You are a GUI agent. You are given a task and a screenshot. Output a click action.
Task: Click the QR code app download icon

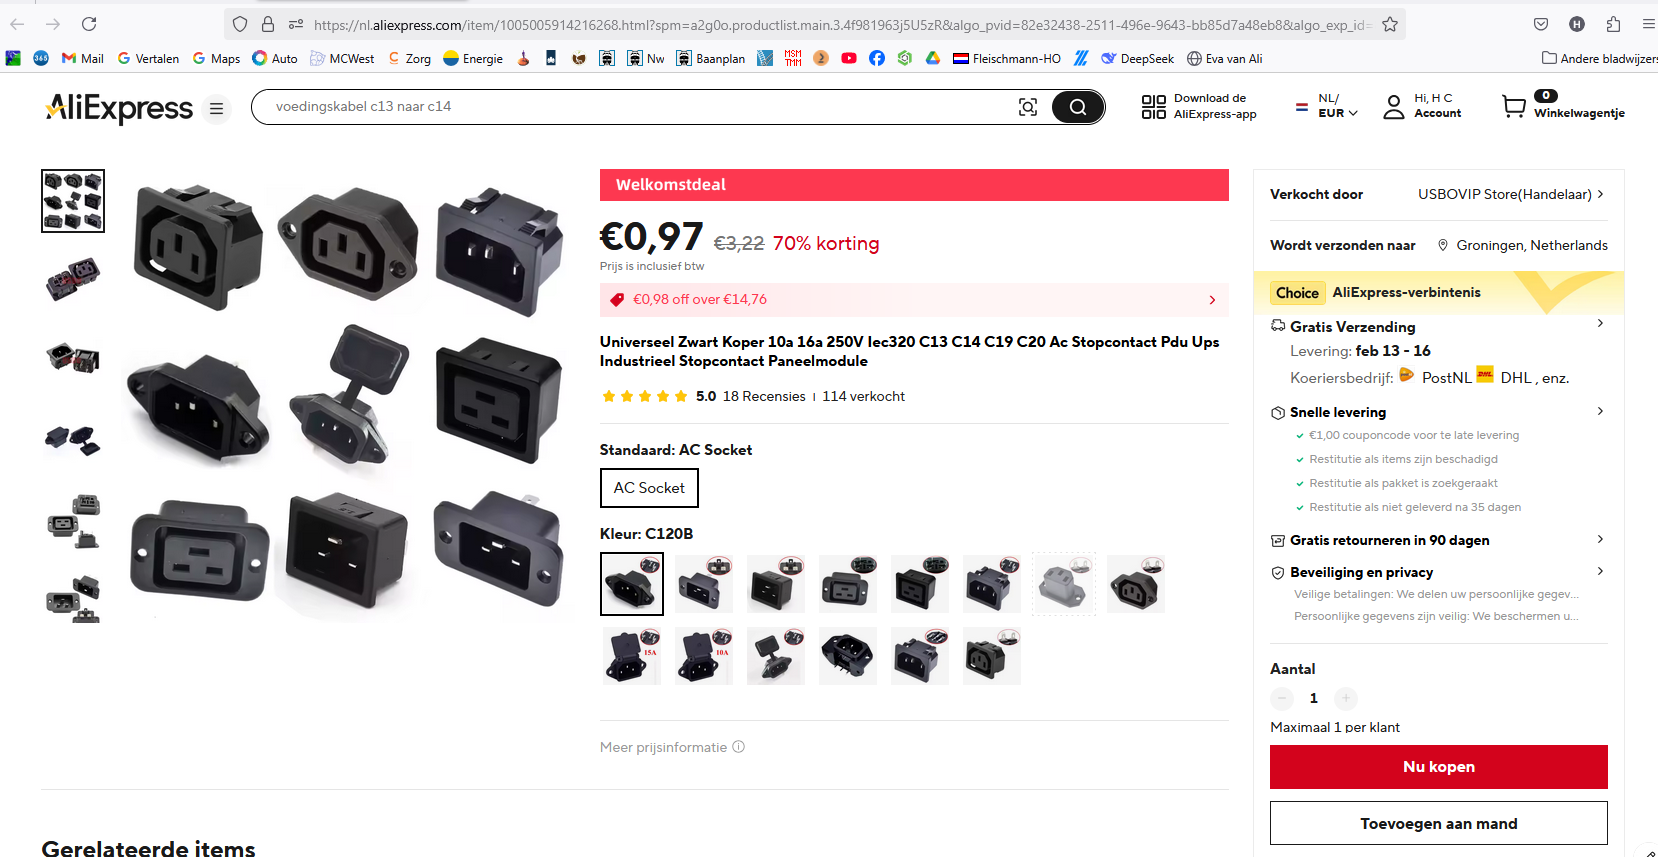pyautogui.click(x=1154, y=106)
